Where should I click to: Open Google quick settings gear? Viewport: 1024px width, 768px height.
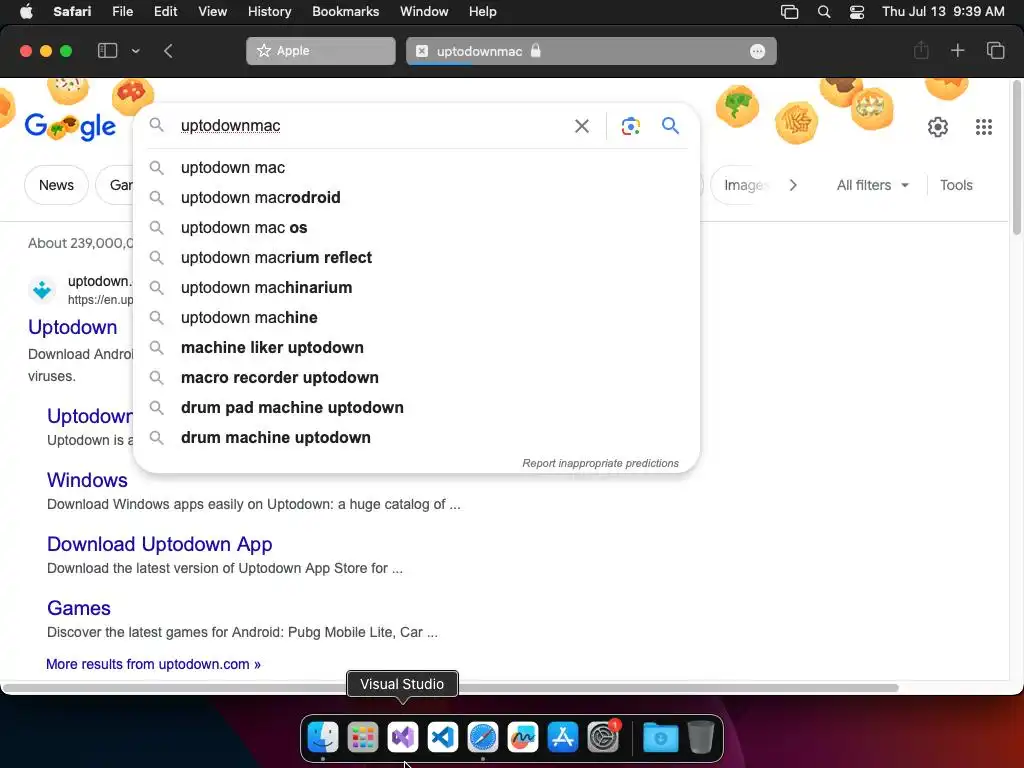938,127
